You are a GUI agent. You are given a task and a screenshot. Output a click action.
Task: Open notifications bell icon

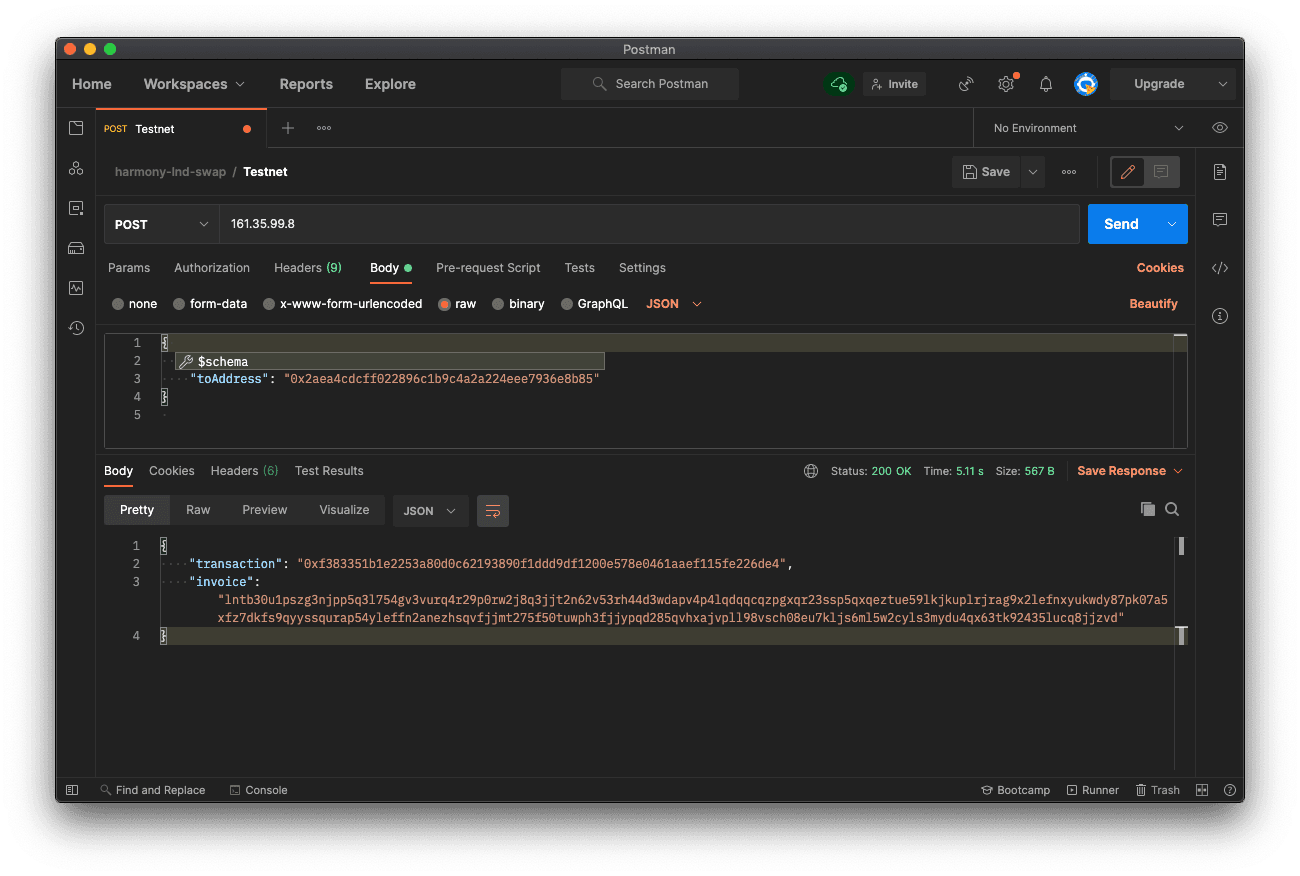[1046, 84]
